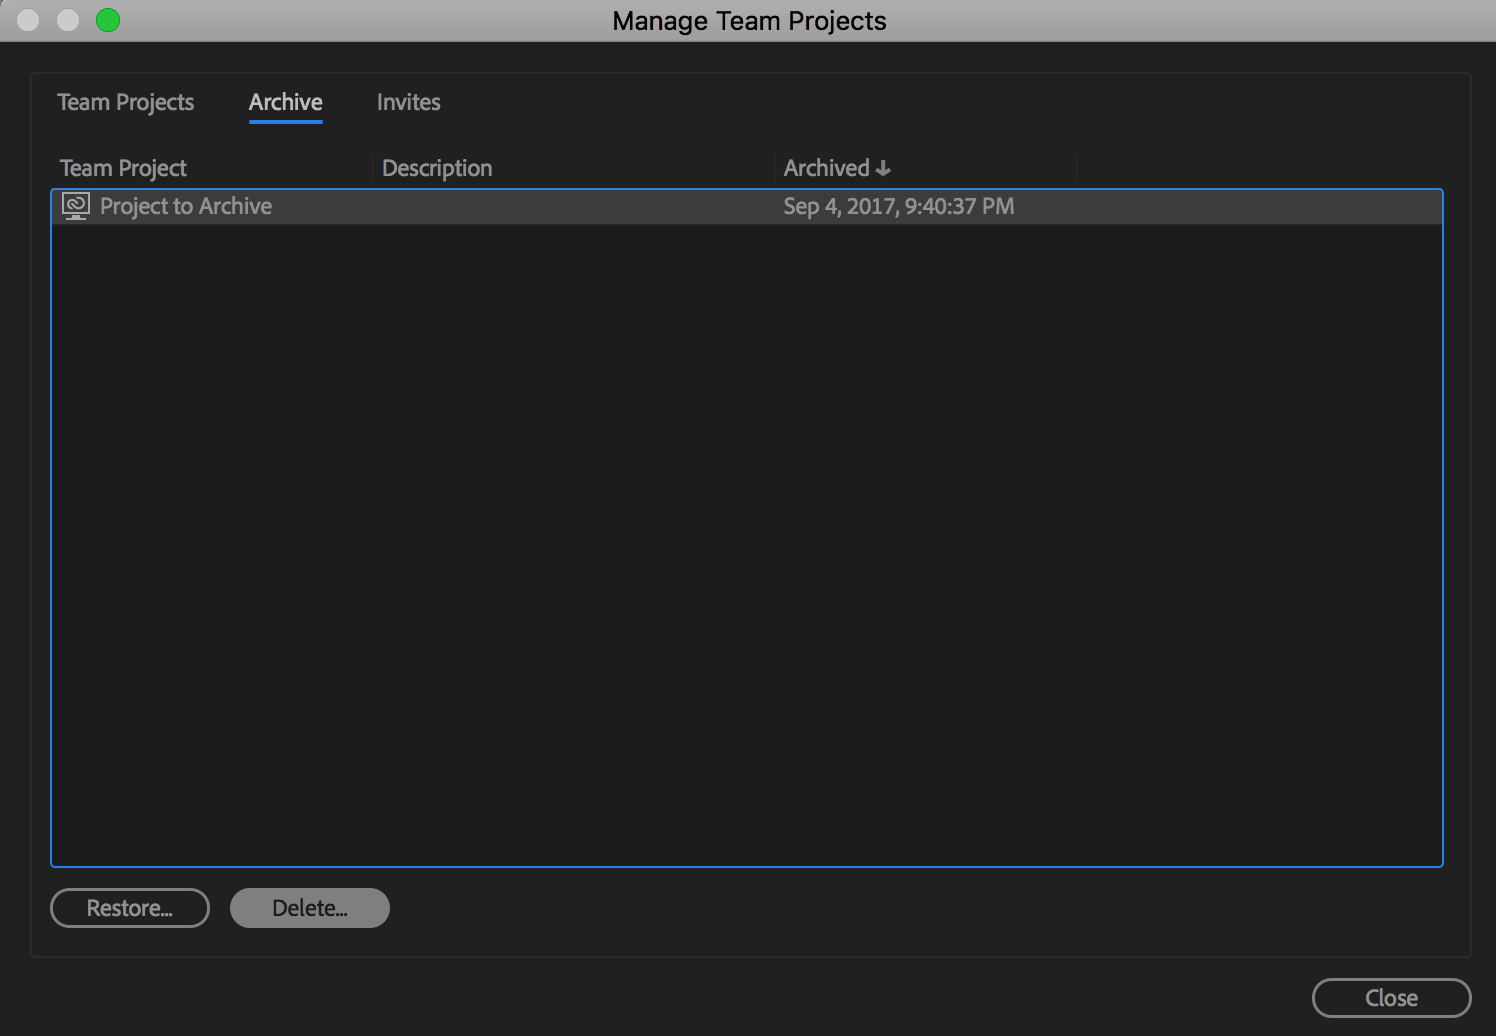The image size is (1496, 1036).
Task: Open the Restore dialog
Action: point(129,907)
